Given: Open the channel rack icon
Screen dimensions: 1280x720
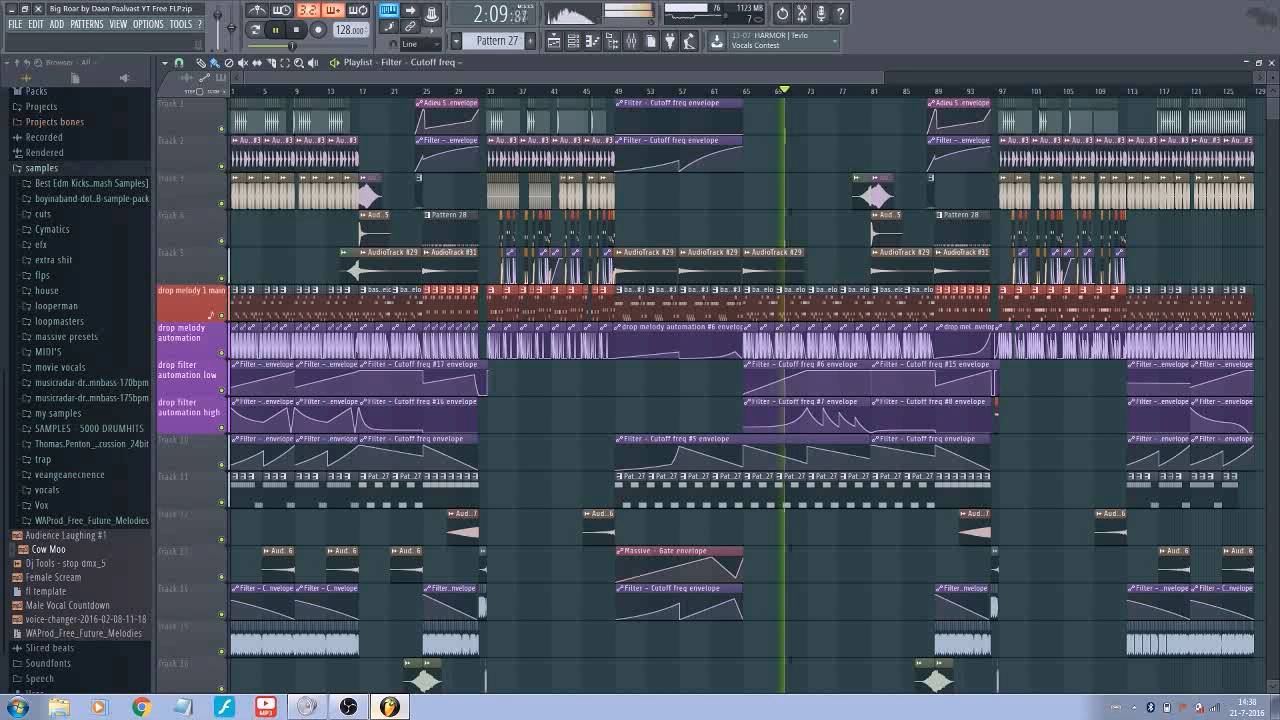Looking at the screenshot, I should point(573,41).
